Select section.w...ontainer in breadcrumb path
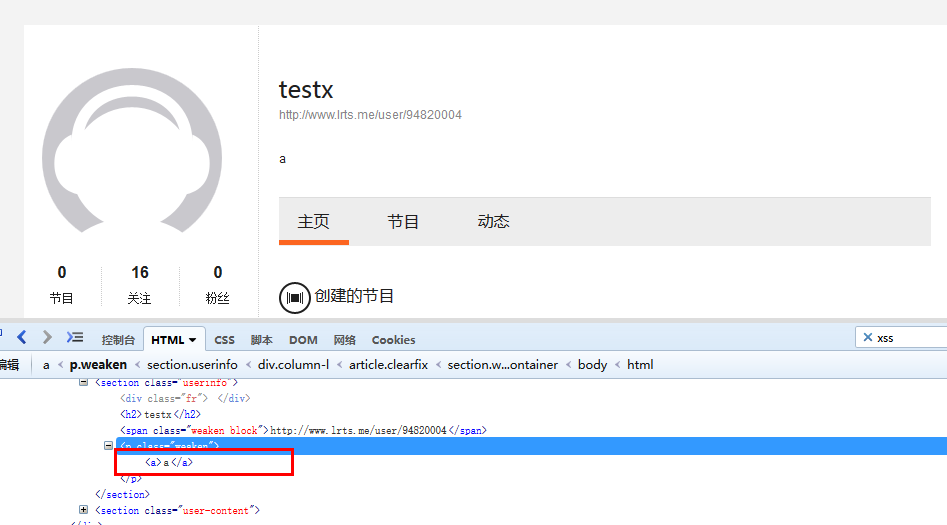This screenshot has height=525, width=947. tap(502, 365)
